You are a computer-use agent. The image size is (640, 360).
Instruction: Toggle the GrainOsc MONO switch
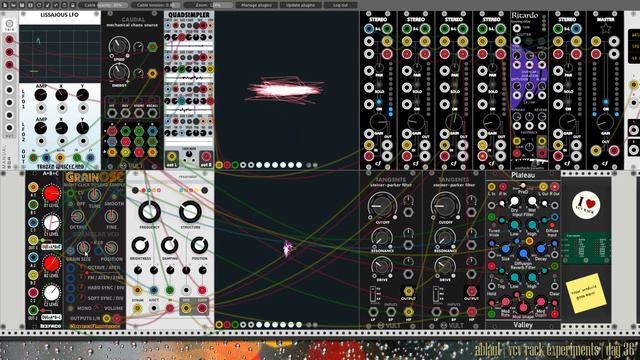point(71,309)
